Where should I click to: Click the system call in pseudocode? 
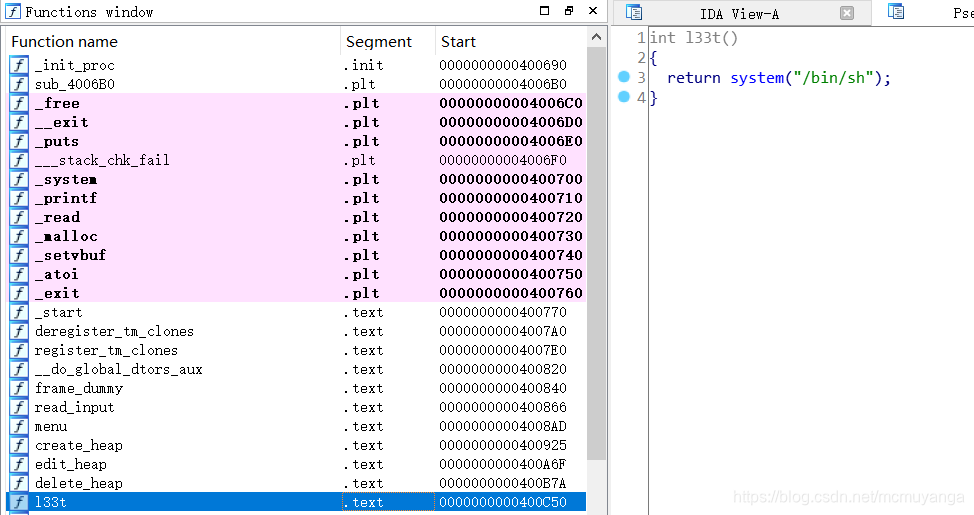[757, 78]
